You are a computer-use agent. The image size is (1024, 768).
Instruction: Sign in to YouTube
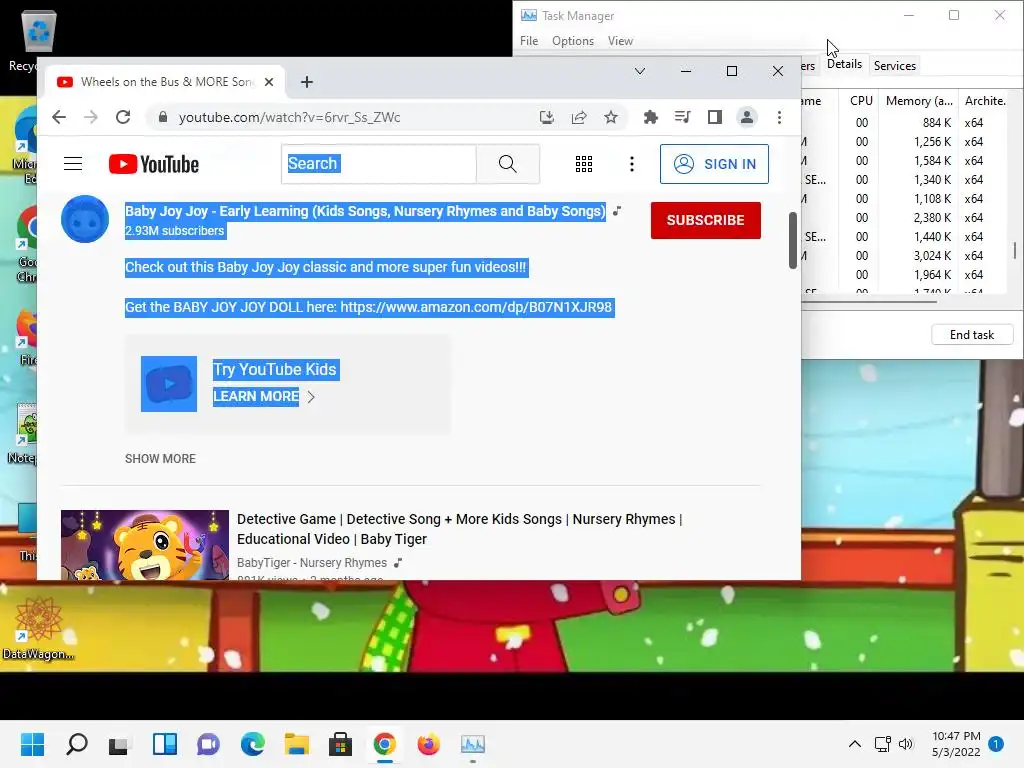[x=714, y=164]
